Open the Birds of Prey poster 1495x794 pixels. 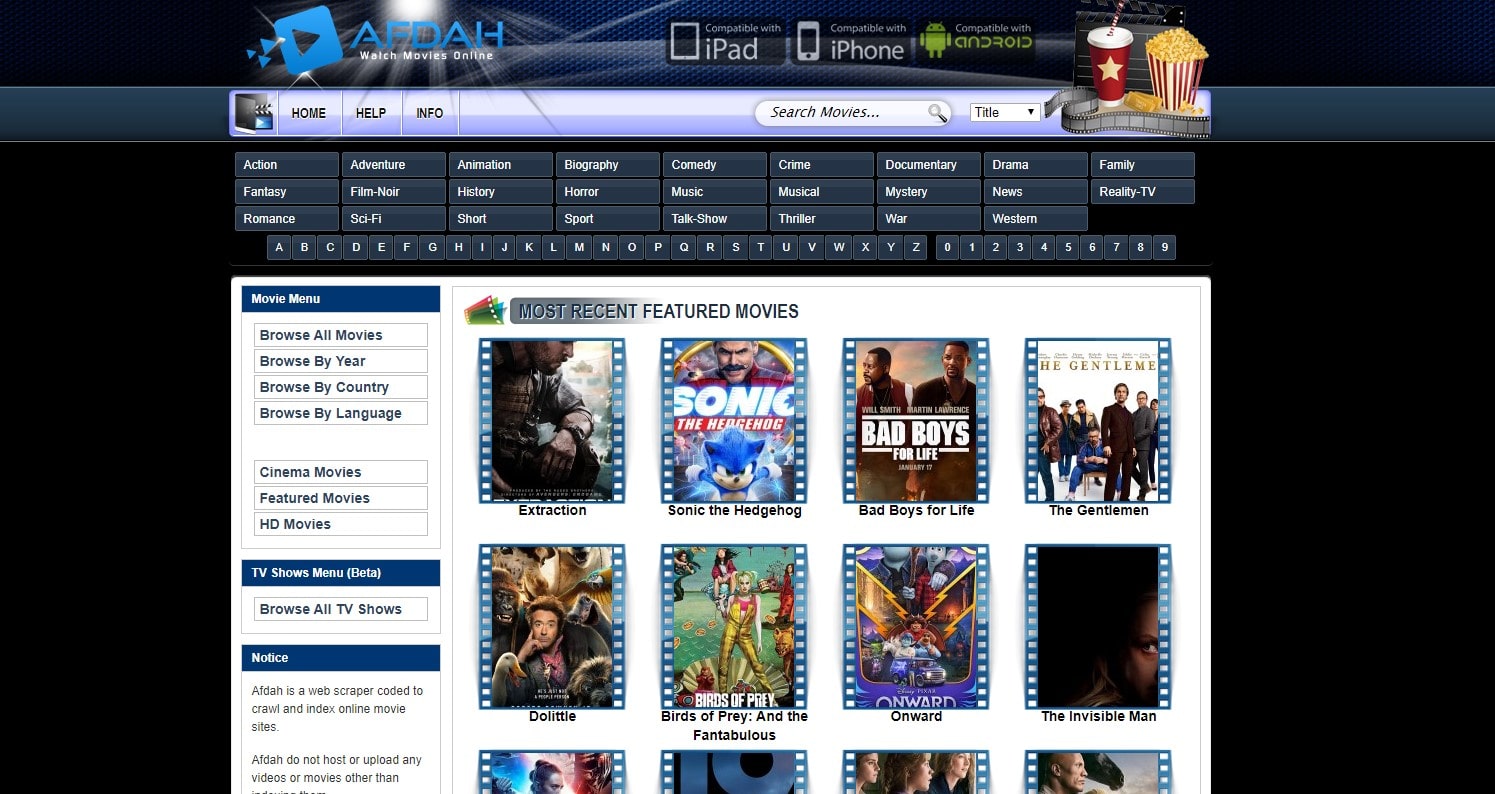click(734, 626)
